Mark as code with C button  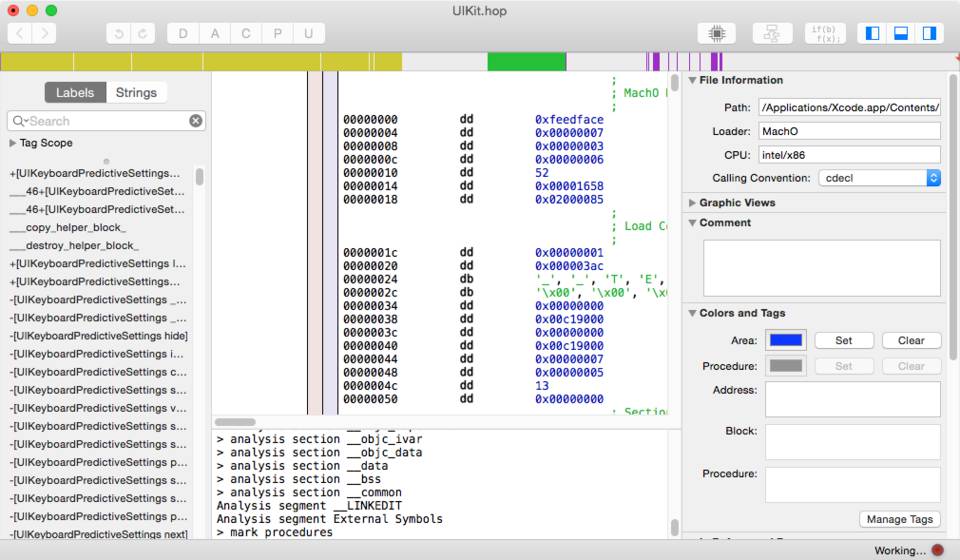point(246,33)
